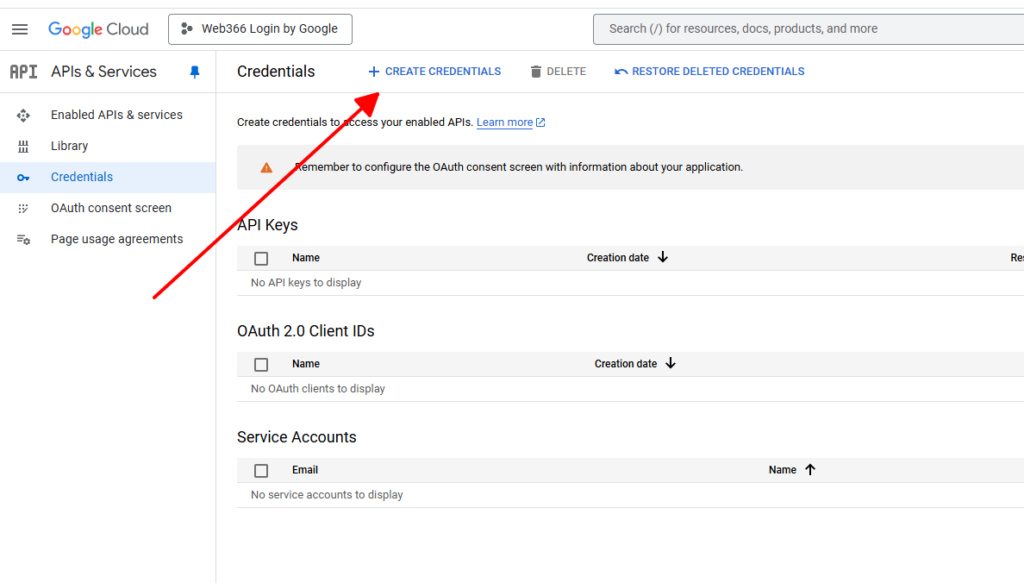Open the Learn more link
This screenshot has height=583, width=1024.
[x=504, y=122]
